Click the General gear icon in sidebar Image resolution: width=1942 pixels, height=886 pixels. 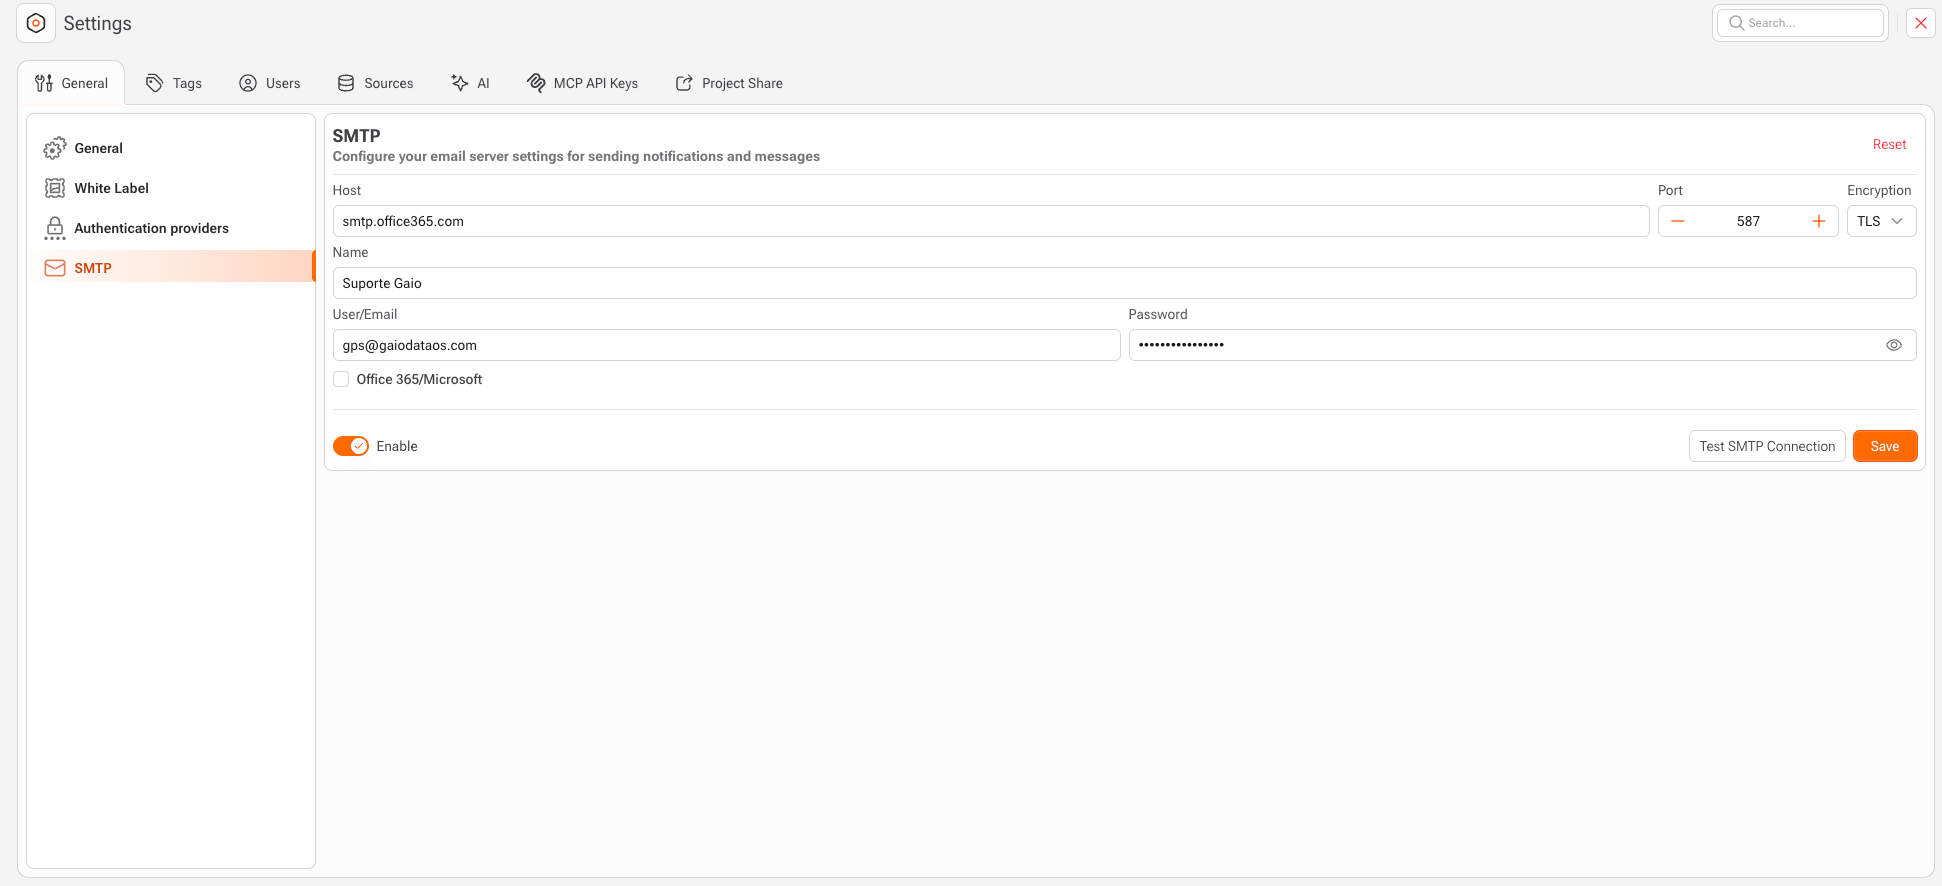pyautogui.click(x=55, y=148)
